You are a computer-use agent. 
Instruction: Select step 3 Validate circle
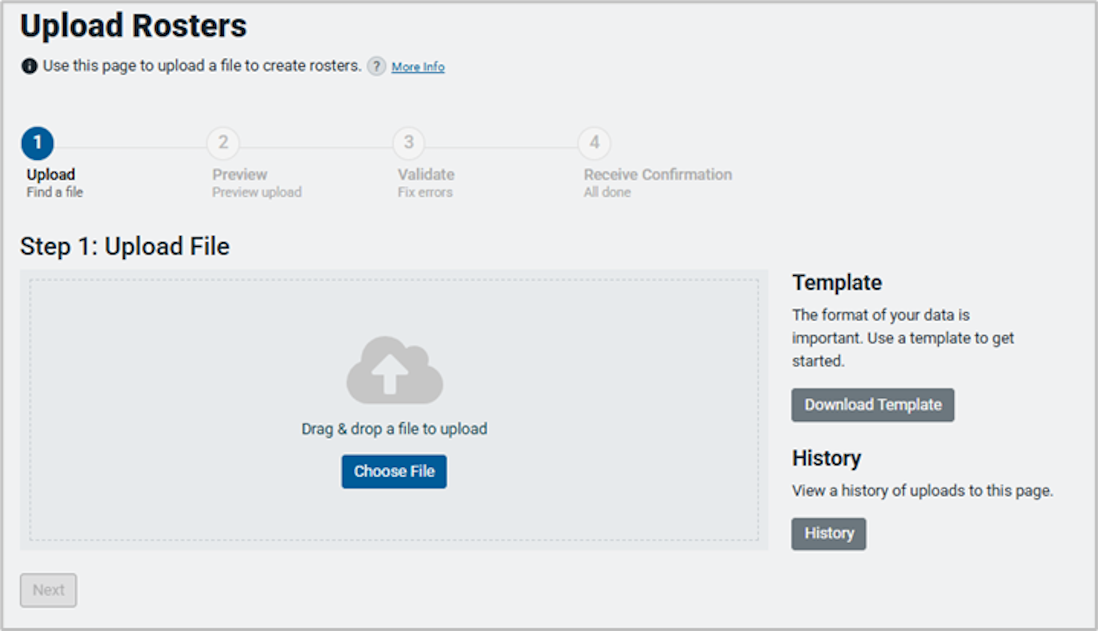409,142
